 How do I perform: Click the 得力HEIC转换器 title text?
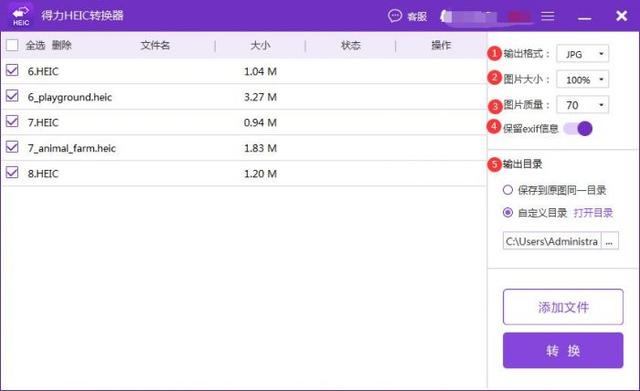coord(82,16)
